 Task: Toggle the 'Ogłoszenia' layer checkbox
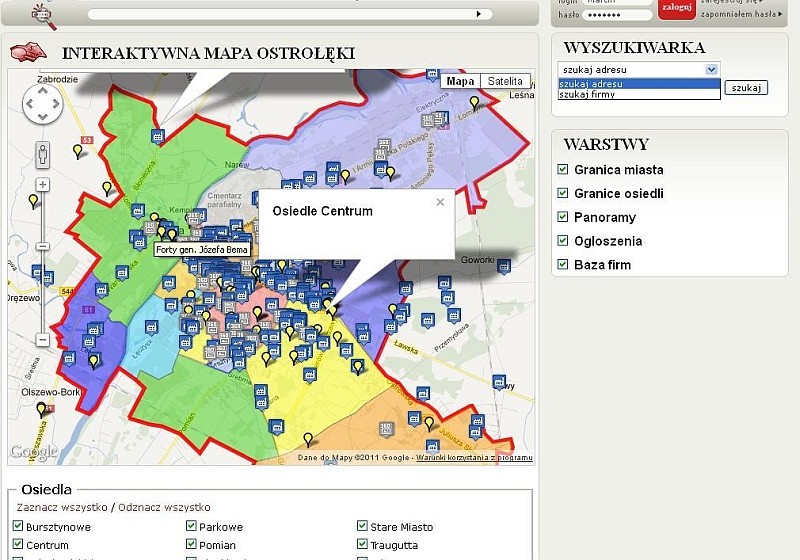(x=563, y=240)
